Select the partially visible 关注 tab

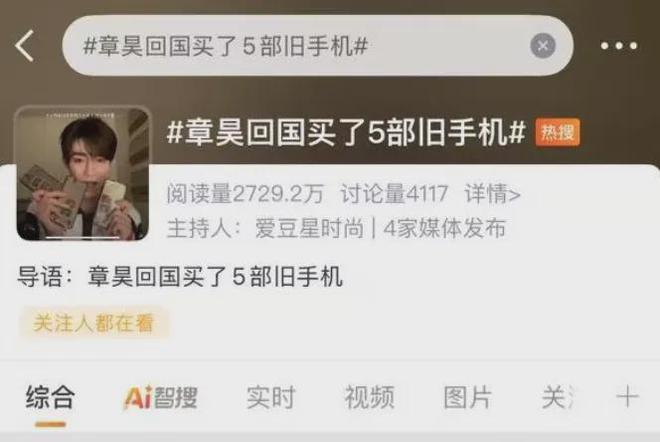pyautogui.click(x=558, y=397)
